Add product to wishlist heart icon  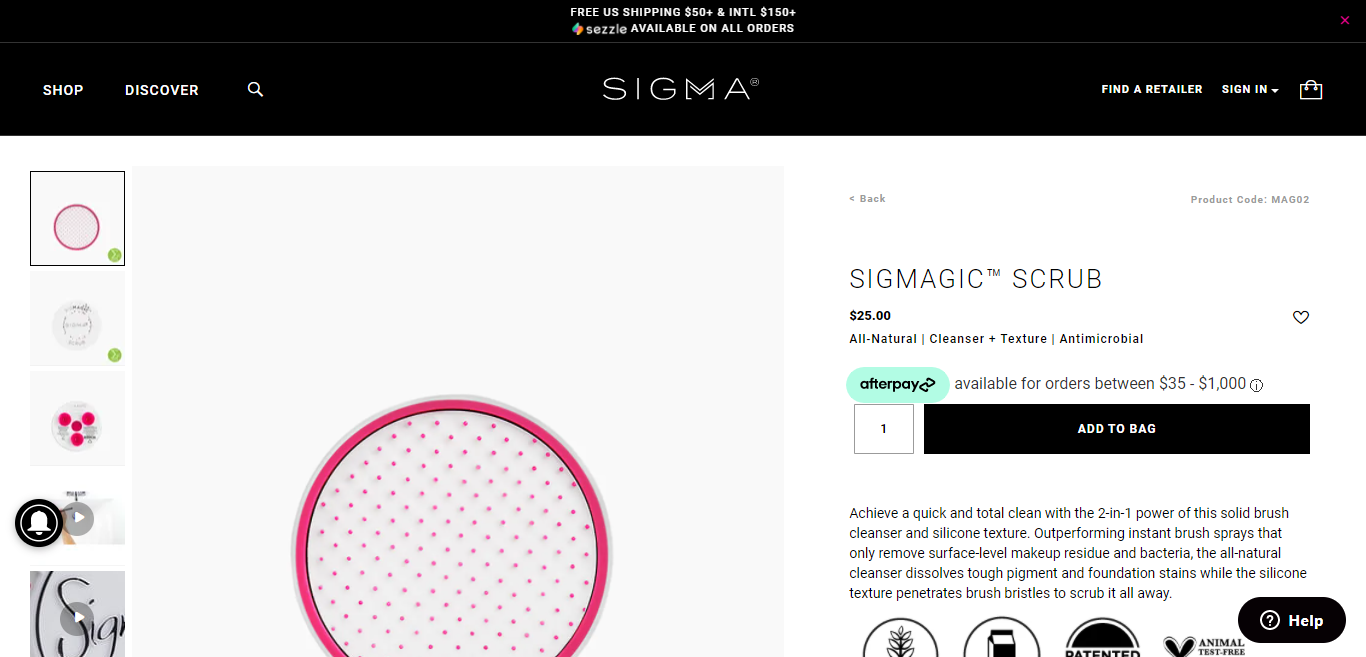[1300, 318]
